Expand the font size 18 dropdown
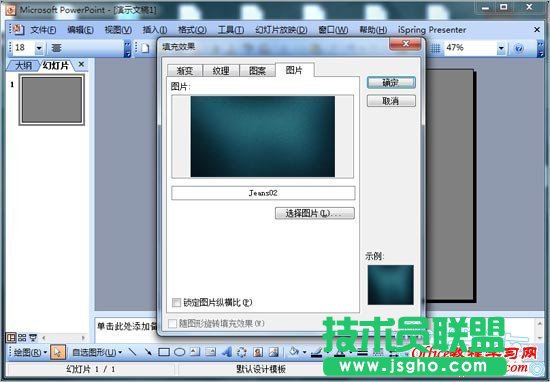This screenshot has width=550, height=382. coord(39,48)
